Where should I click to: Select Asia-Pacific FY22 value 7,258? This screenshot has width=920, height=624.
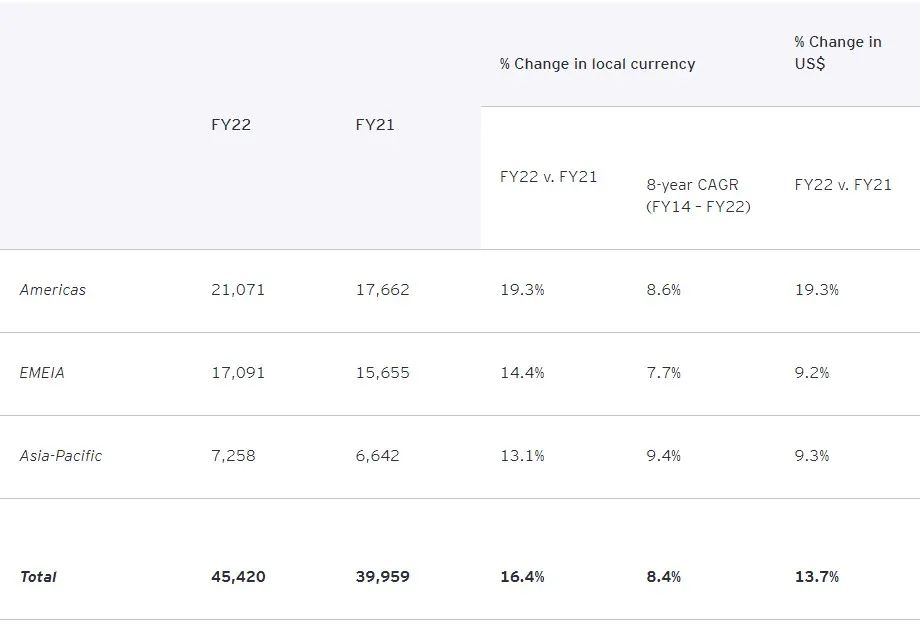coord(233,456)
